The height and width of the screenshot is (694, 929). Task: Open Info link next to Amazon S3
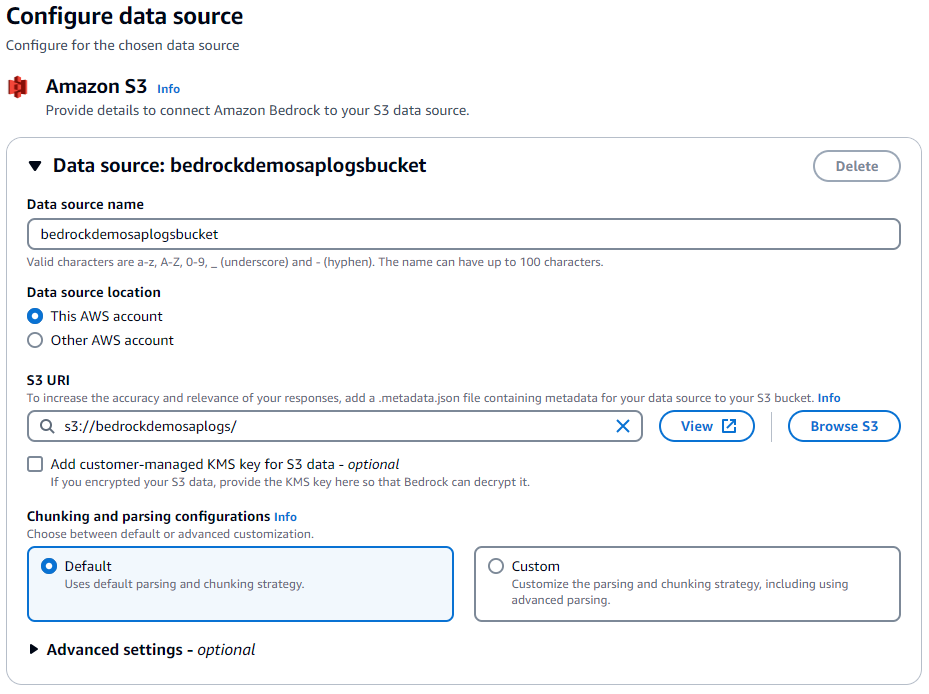point(168,89)
